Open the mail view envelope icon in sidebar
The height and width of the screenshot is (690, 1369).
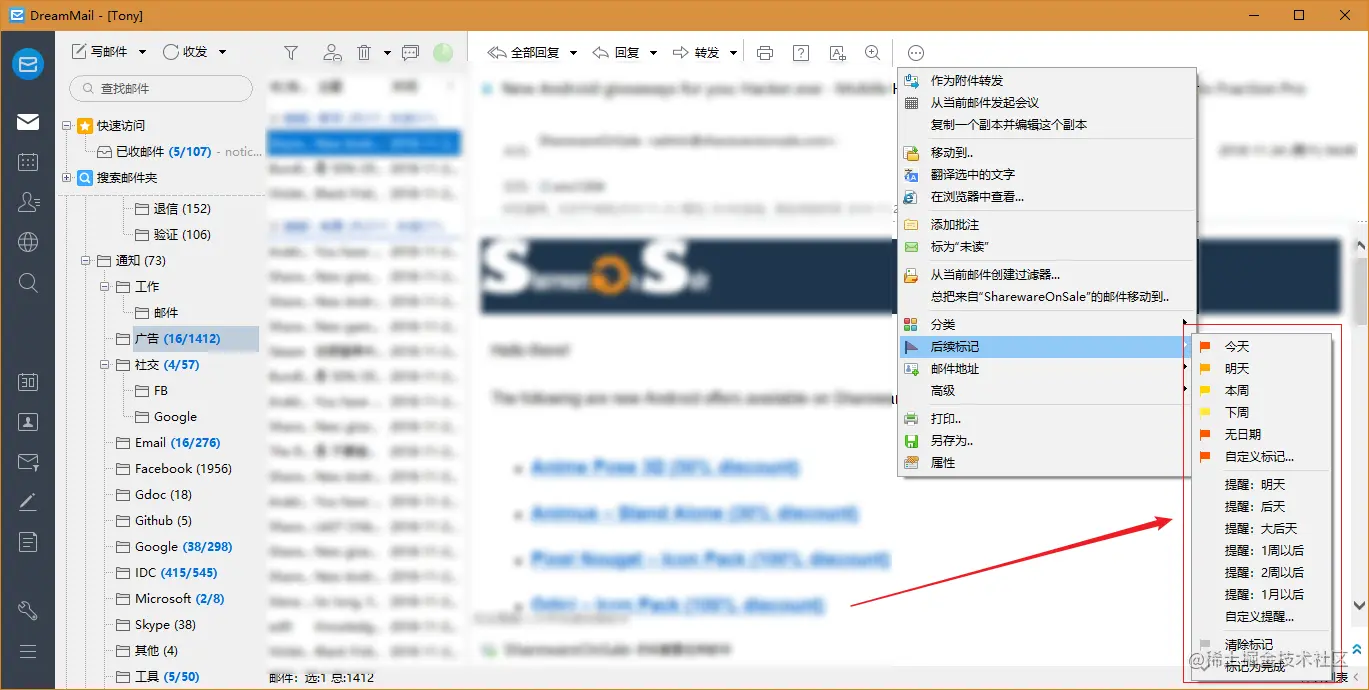coord(28,122)
